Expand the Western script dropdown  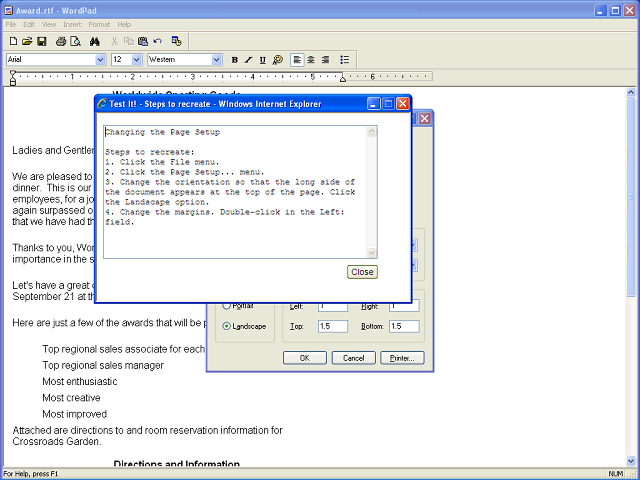coord(217,60)
